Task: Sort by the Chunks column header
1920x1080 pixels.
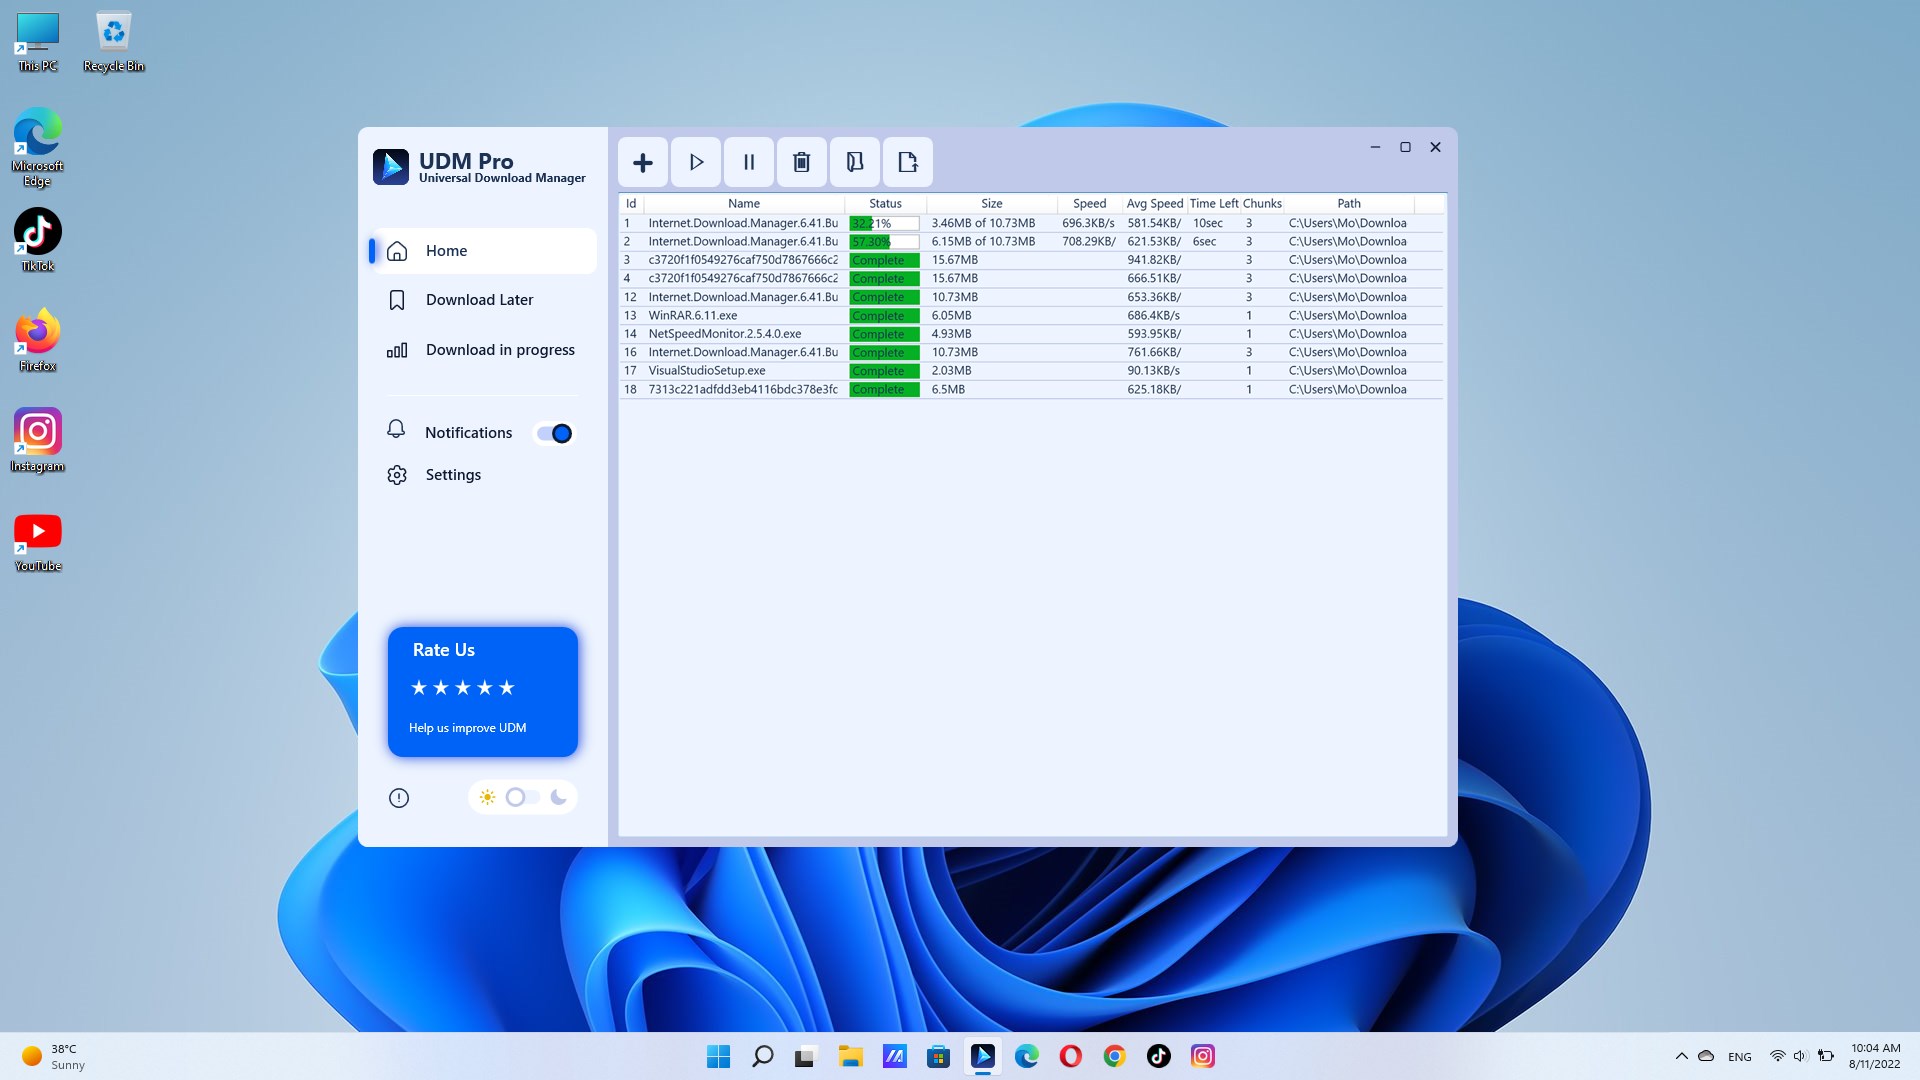Action: (x=1262, y=203)
